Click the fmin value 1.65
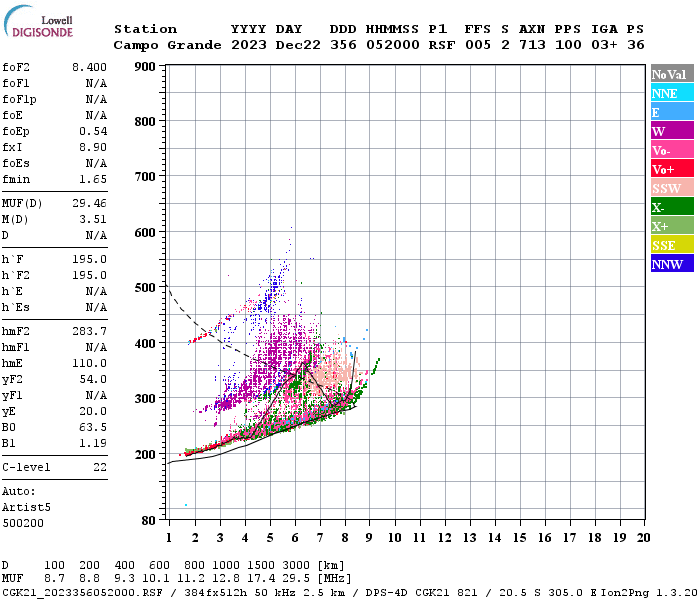Image resolution: width=700 pixels, height=600 pixels. 93,179
